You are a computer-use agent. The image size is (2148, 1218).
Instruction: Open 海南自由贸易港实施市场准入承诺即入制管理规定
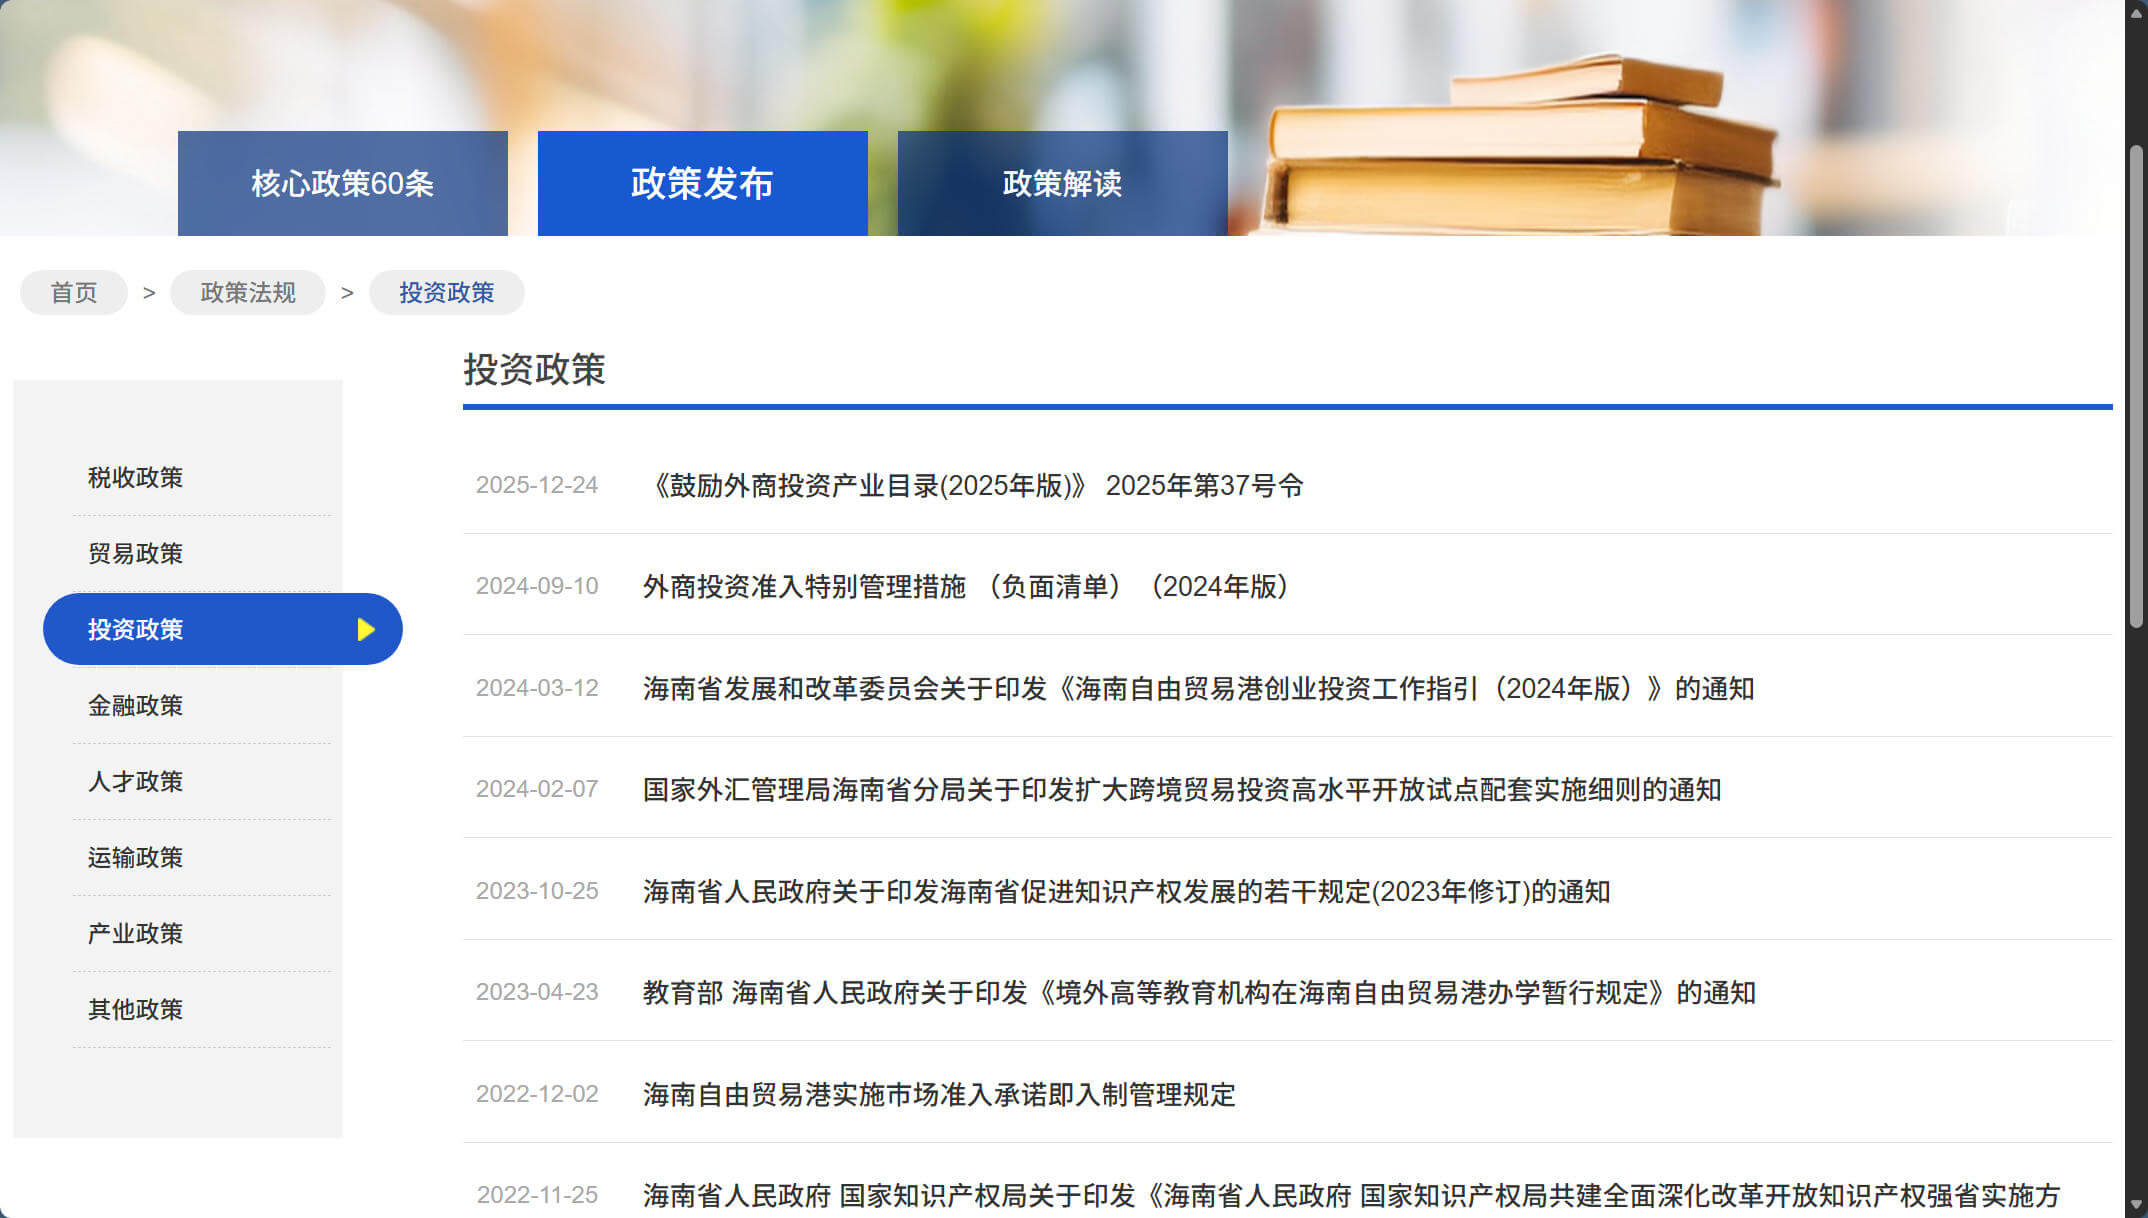coord(939,1095)
